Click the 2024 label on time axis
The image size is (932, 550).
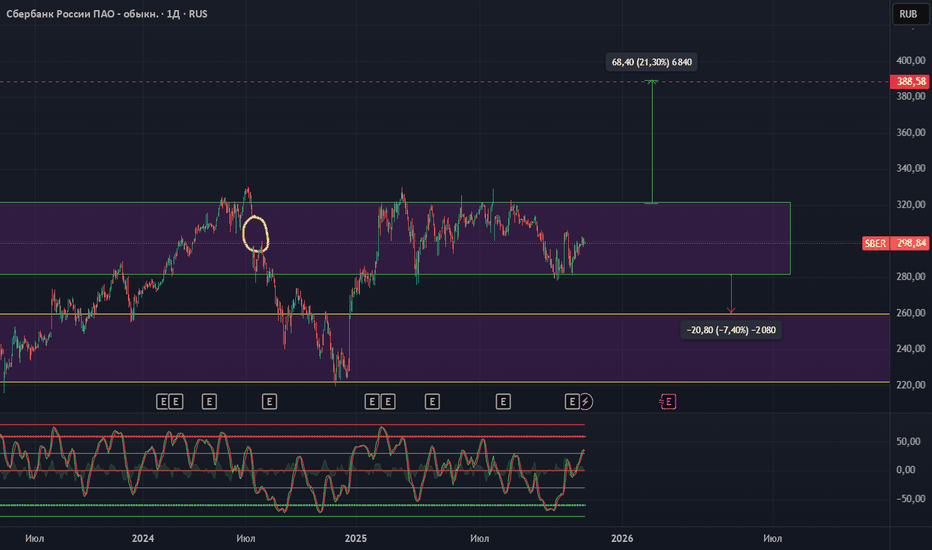pyautogui.click(x=143, y=538)
